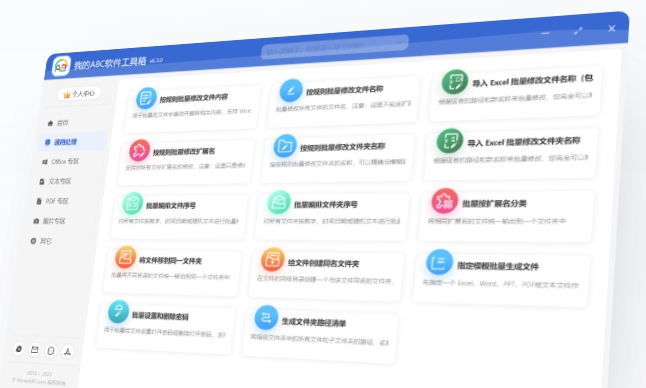
Task: Open the 按规则批量修改扩展名 card title
Action: [x=184, y=152]
